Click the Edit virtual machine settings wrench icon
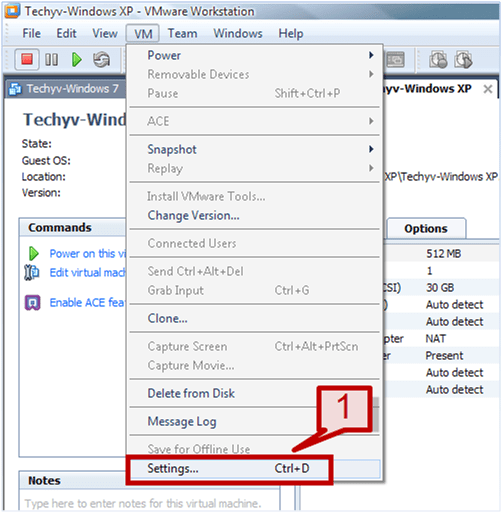Screen dimensions: 503x513 [32, 273]
